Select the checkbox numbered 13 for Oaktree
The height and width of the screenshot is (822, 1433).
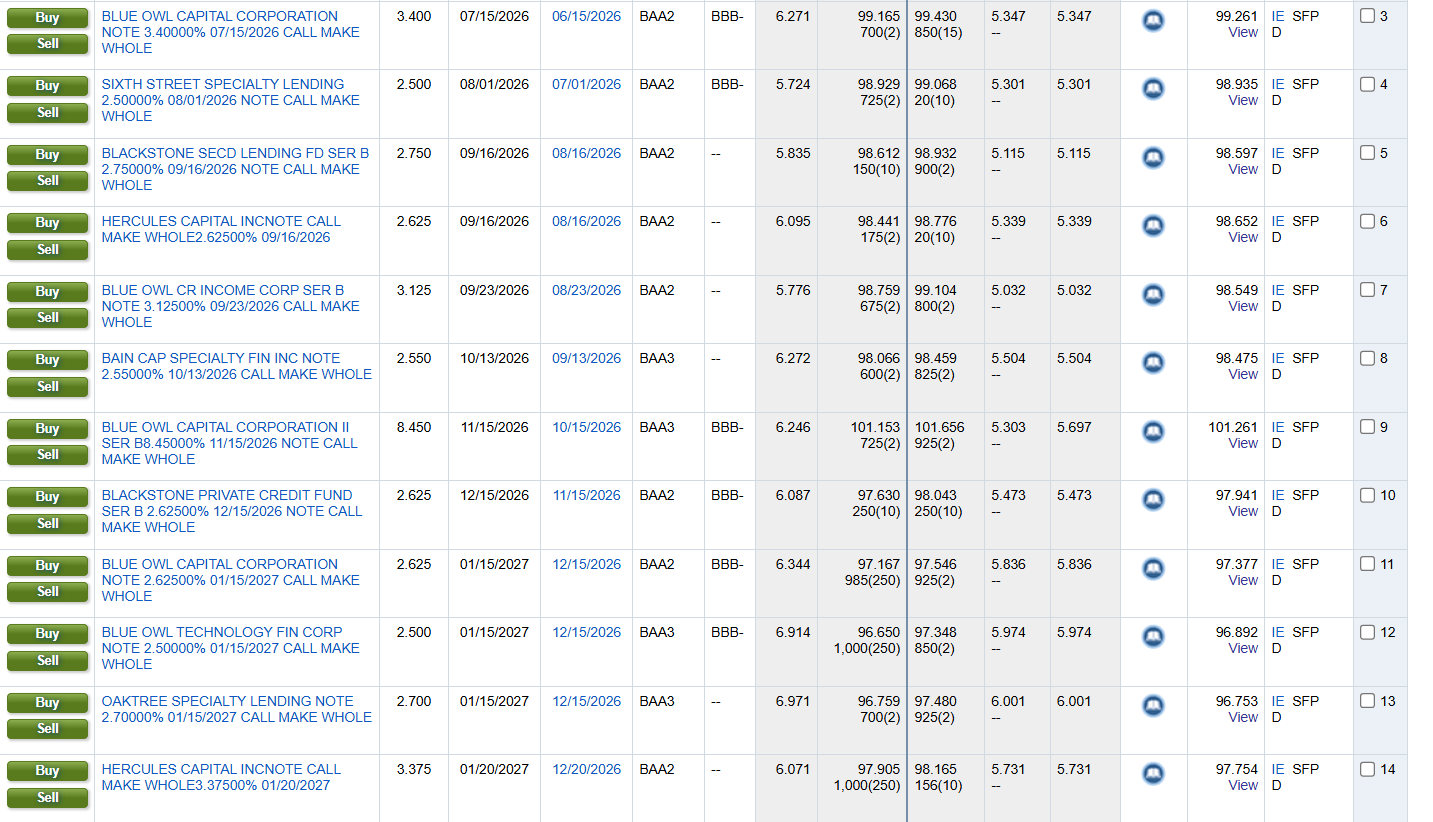[x=1368, y=701]
